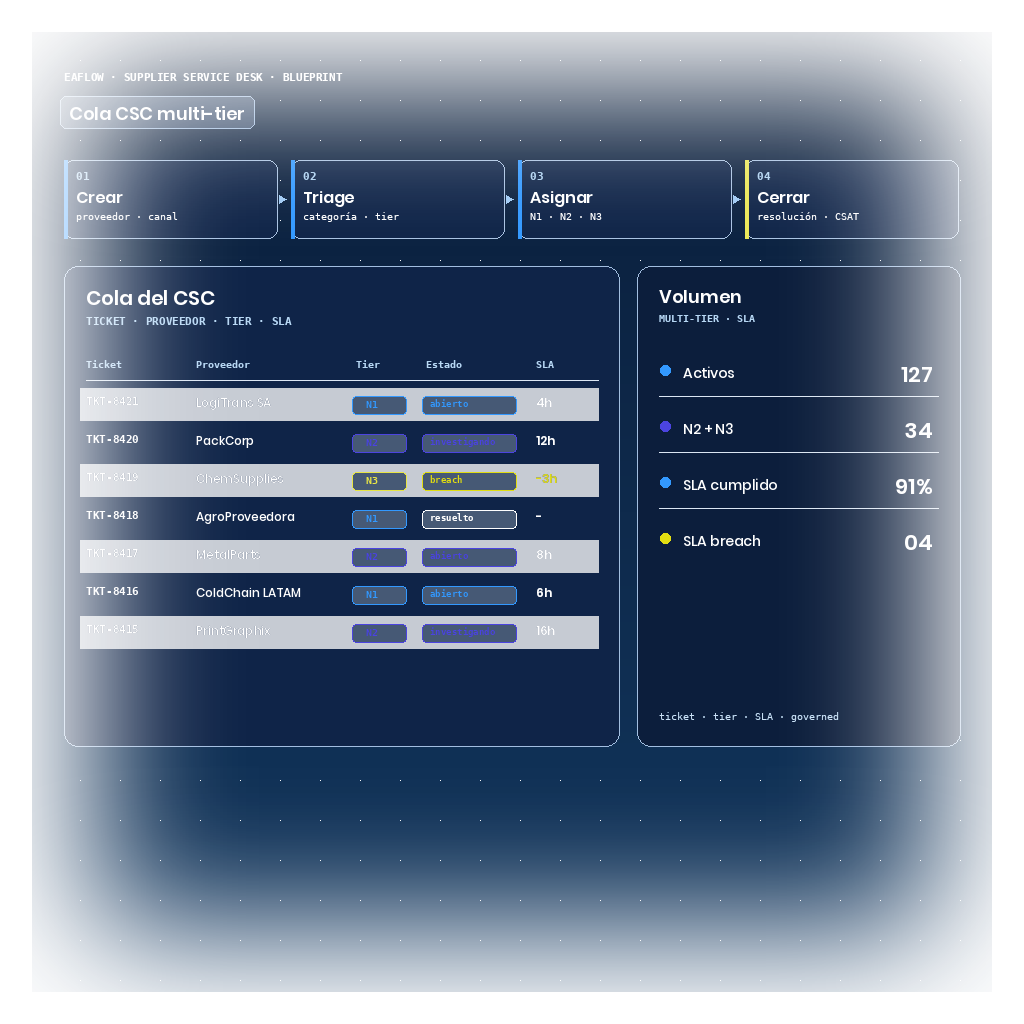
Task: Click the abierto status for TKT-8416
Action: point(469,594)
